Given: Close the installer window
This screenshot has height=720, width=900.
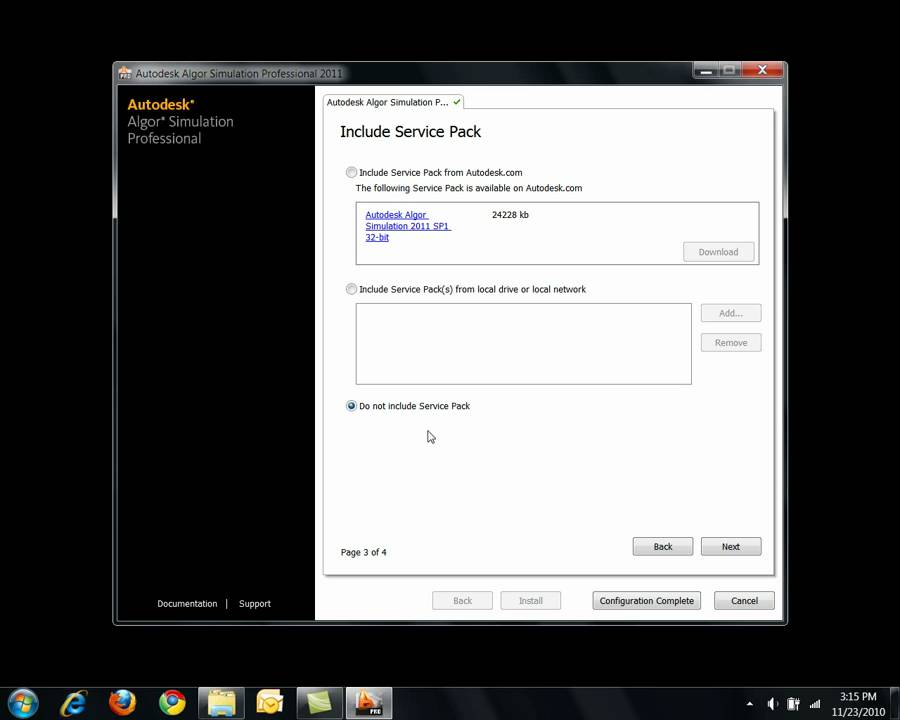Looking at the screenshot, I should [x=762, y=69].
